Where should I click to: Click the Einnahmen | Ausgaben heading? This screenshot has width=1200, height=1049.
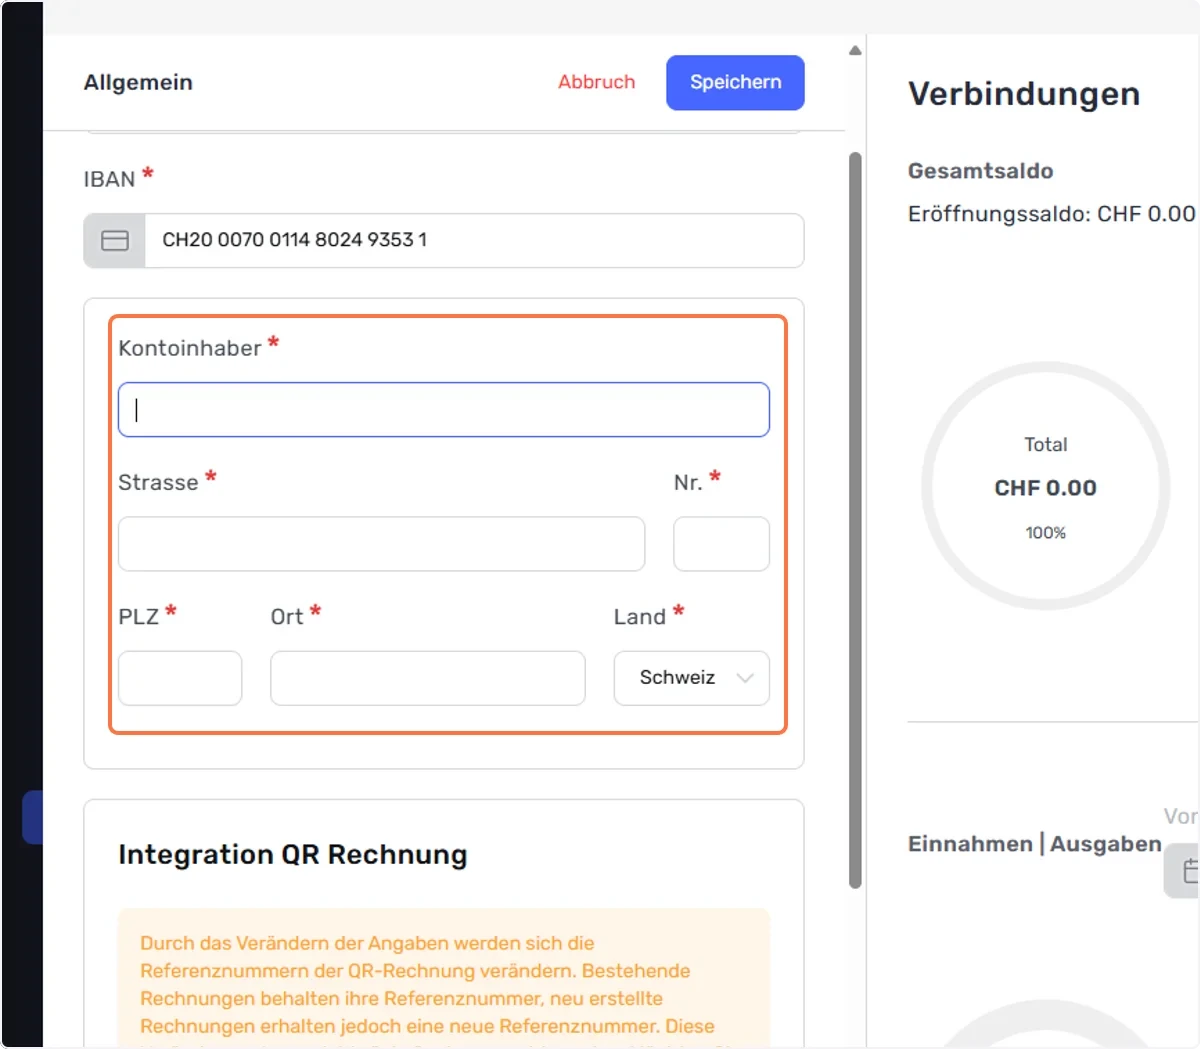pyautogui.click(x=1034, y=844)
